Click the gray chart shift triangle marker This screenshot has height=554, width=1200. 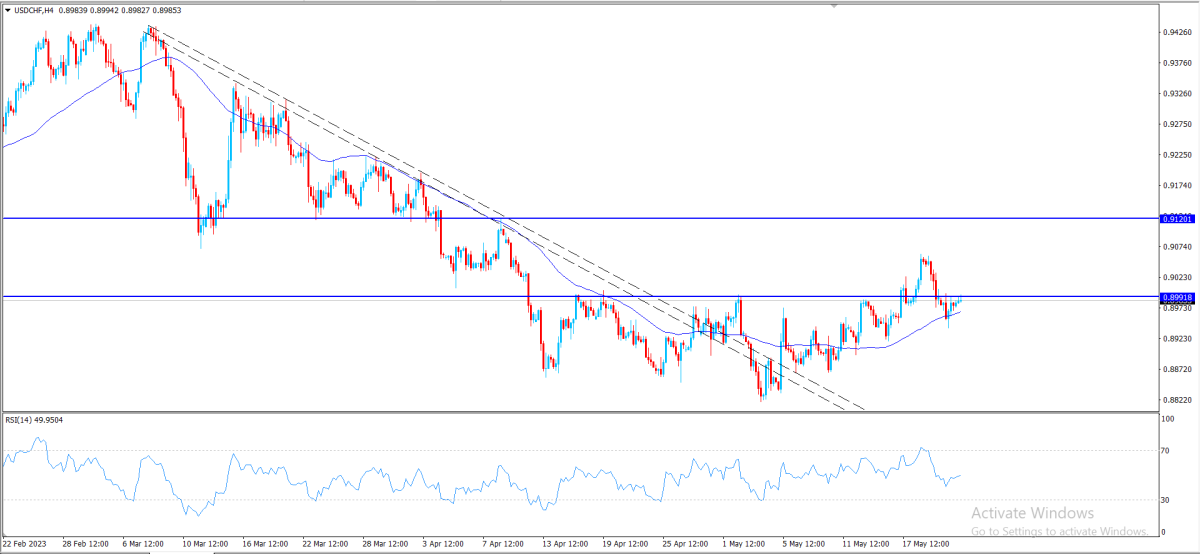833,5
